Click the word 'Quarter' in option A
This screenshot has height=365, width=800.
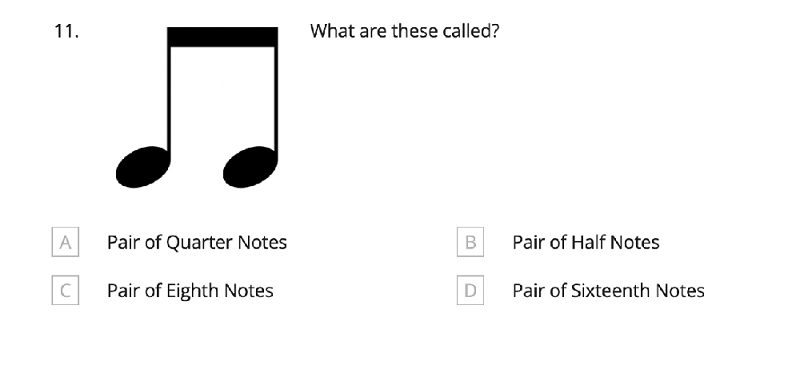[x=193, y=242]
